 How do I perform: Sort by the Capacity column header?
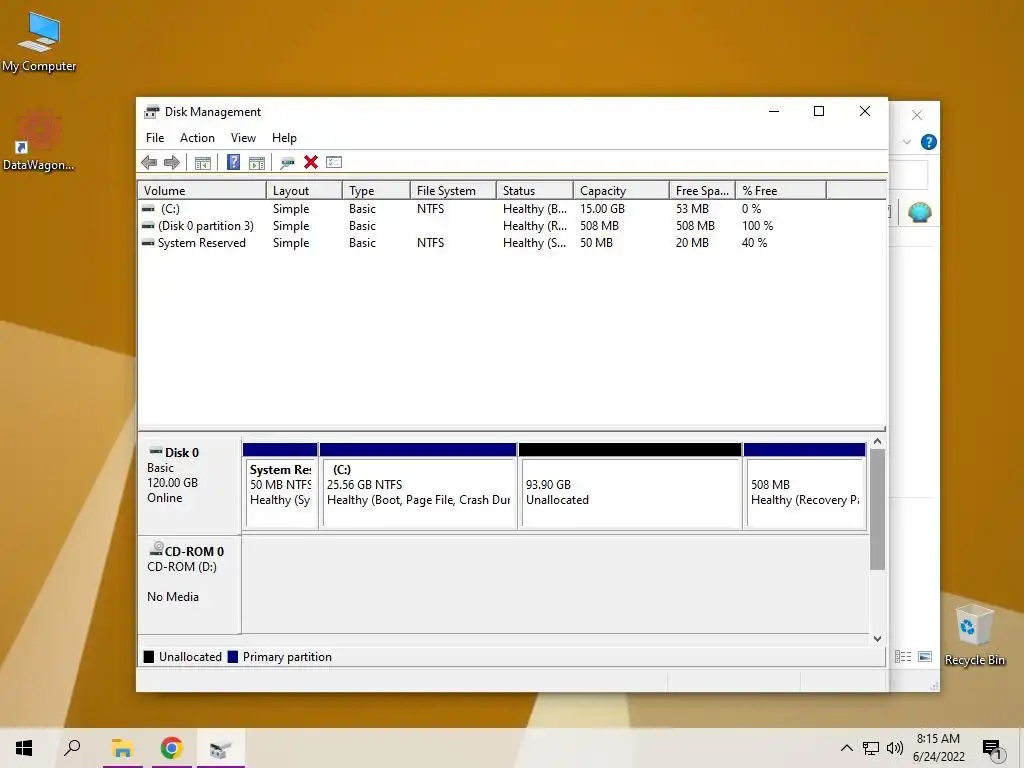click(621, 191)
